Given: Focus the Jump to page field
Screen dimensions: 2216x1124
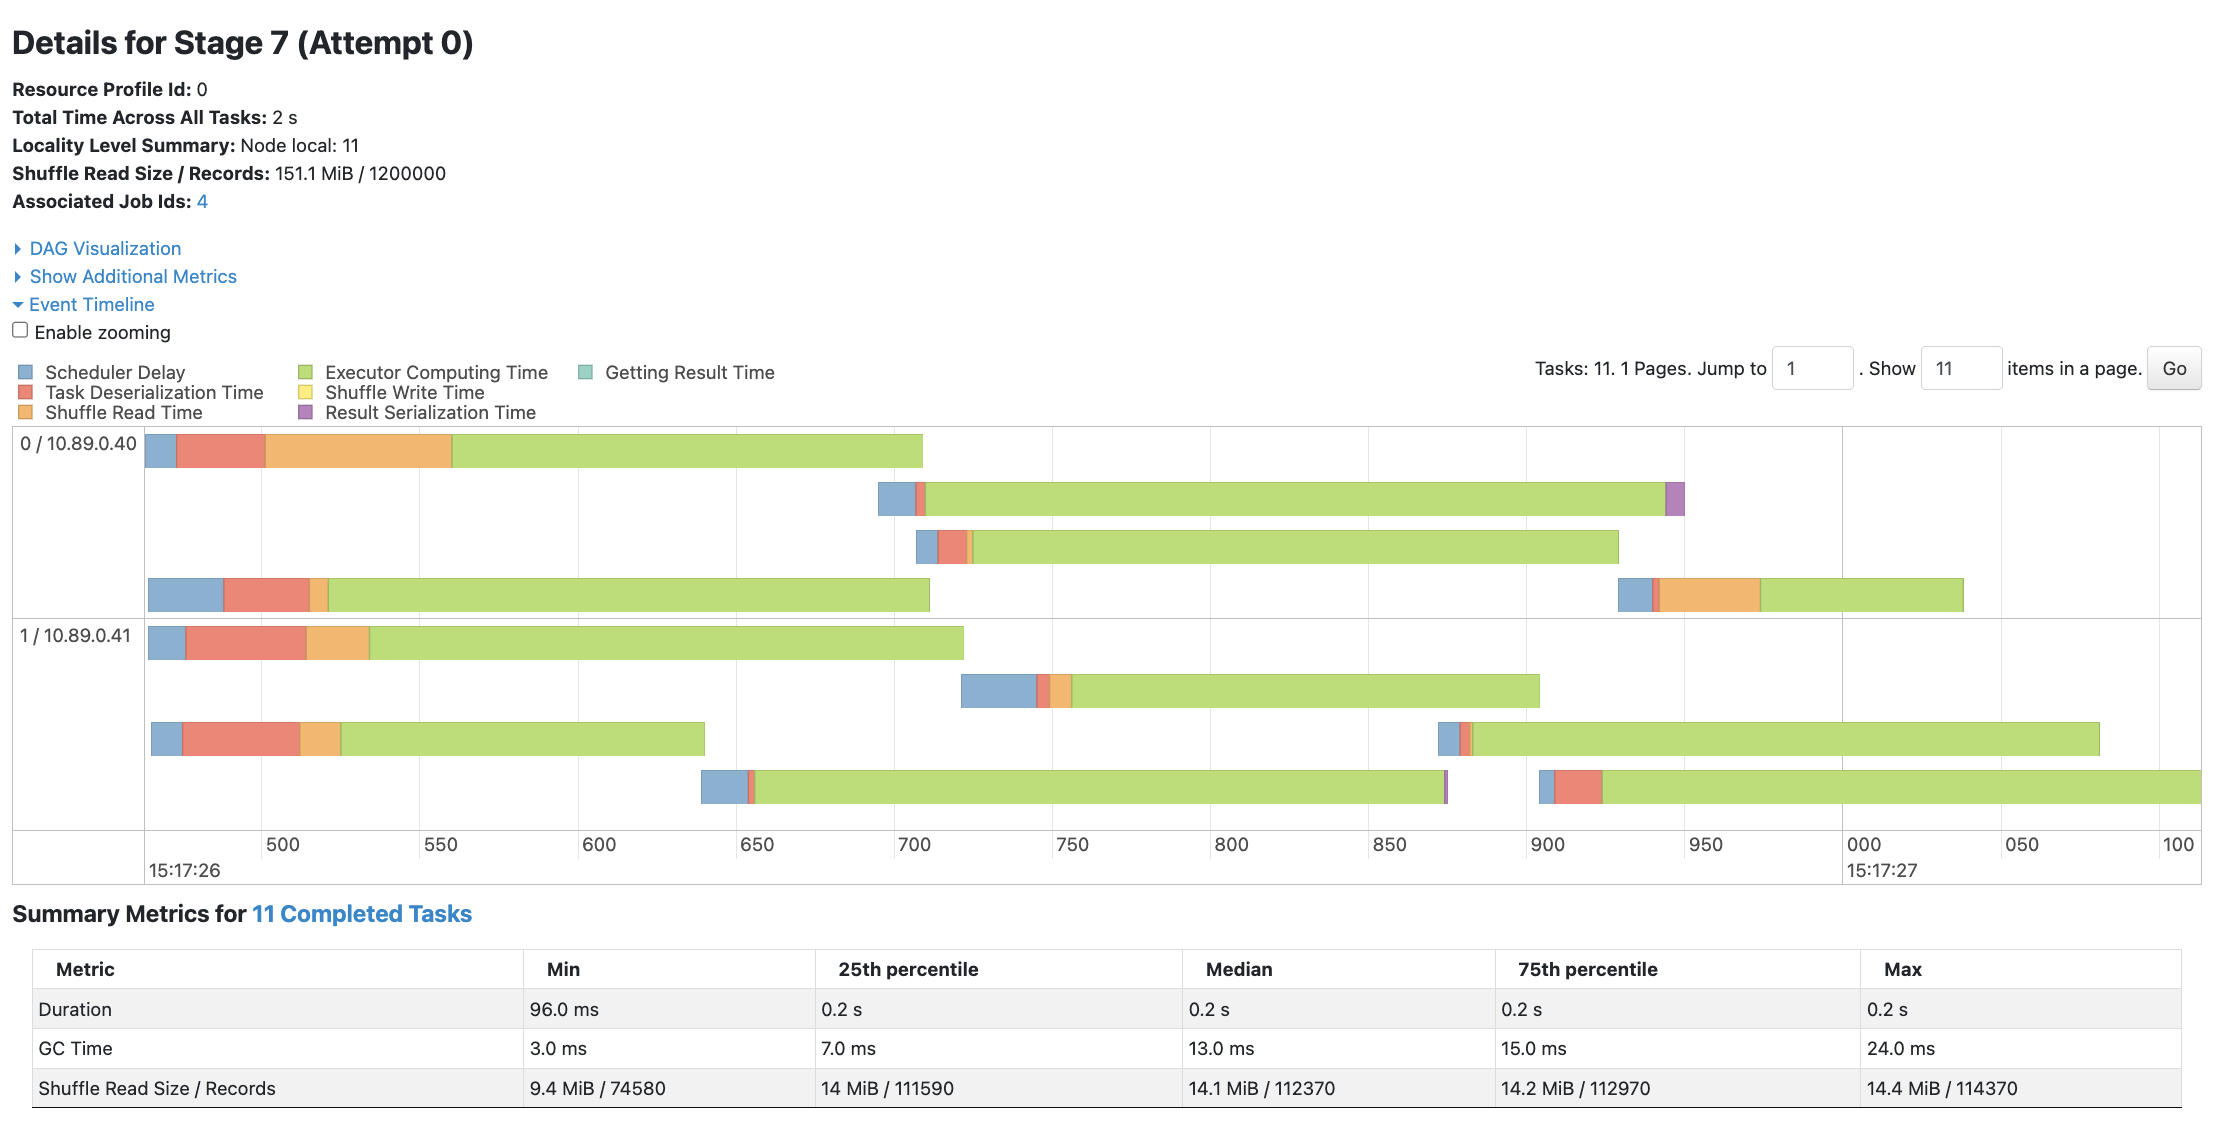Looking at the screenshot, I should coord(1812,368).
